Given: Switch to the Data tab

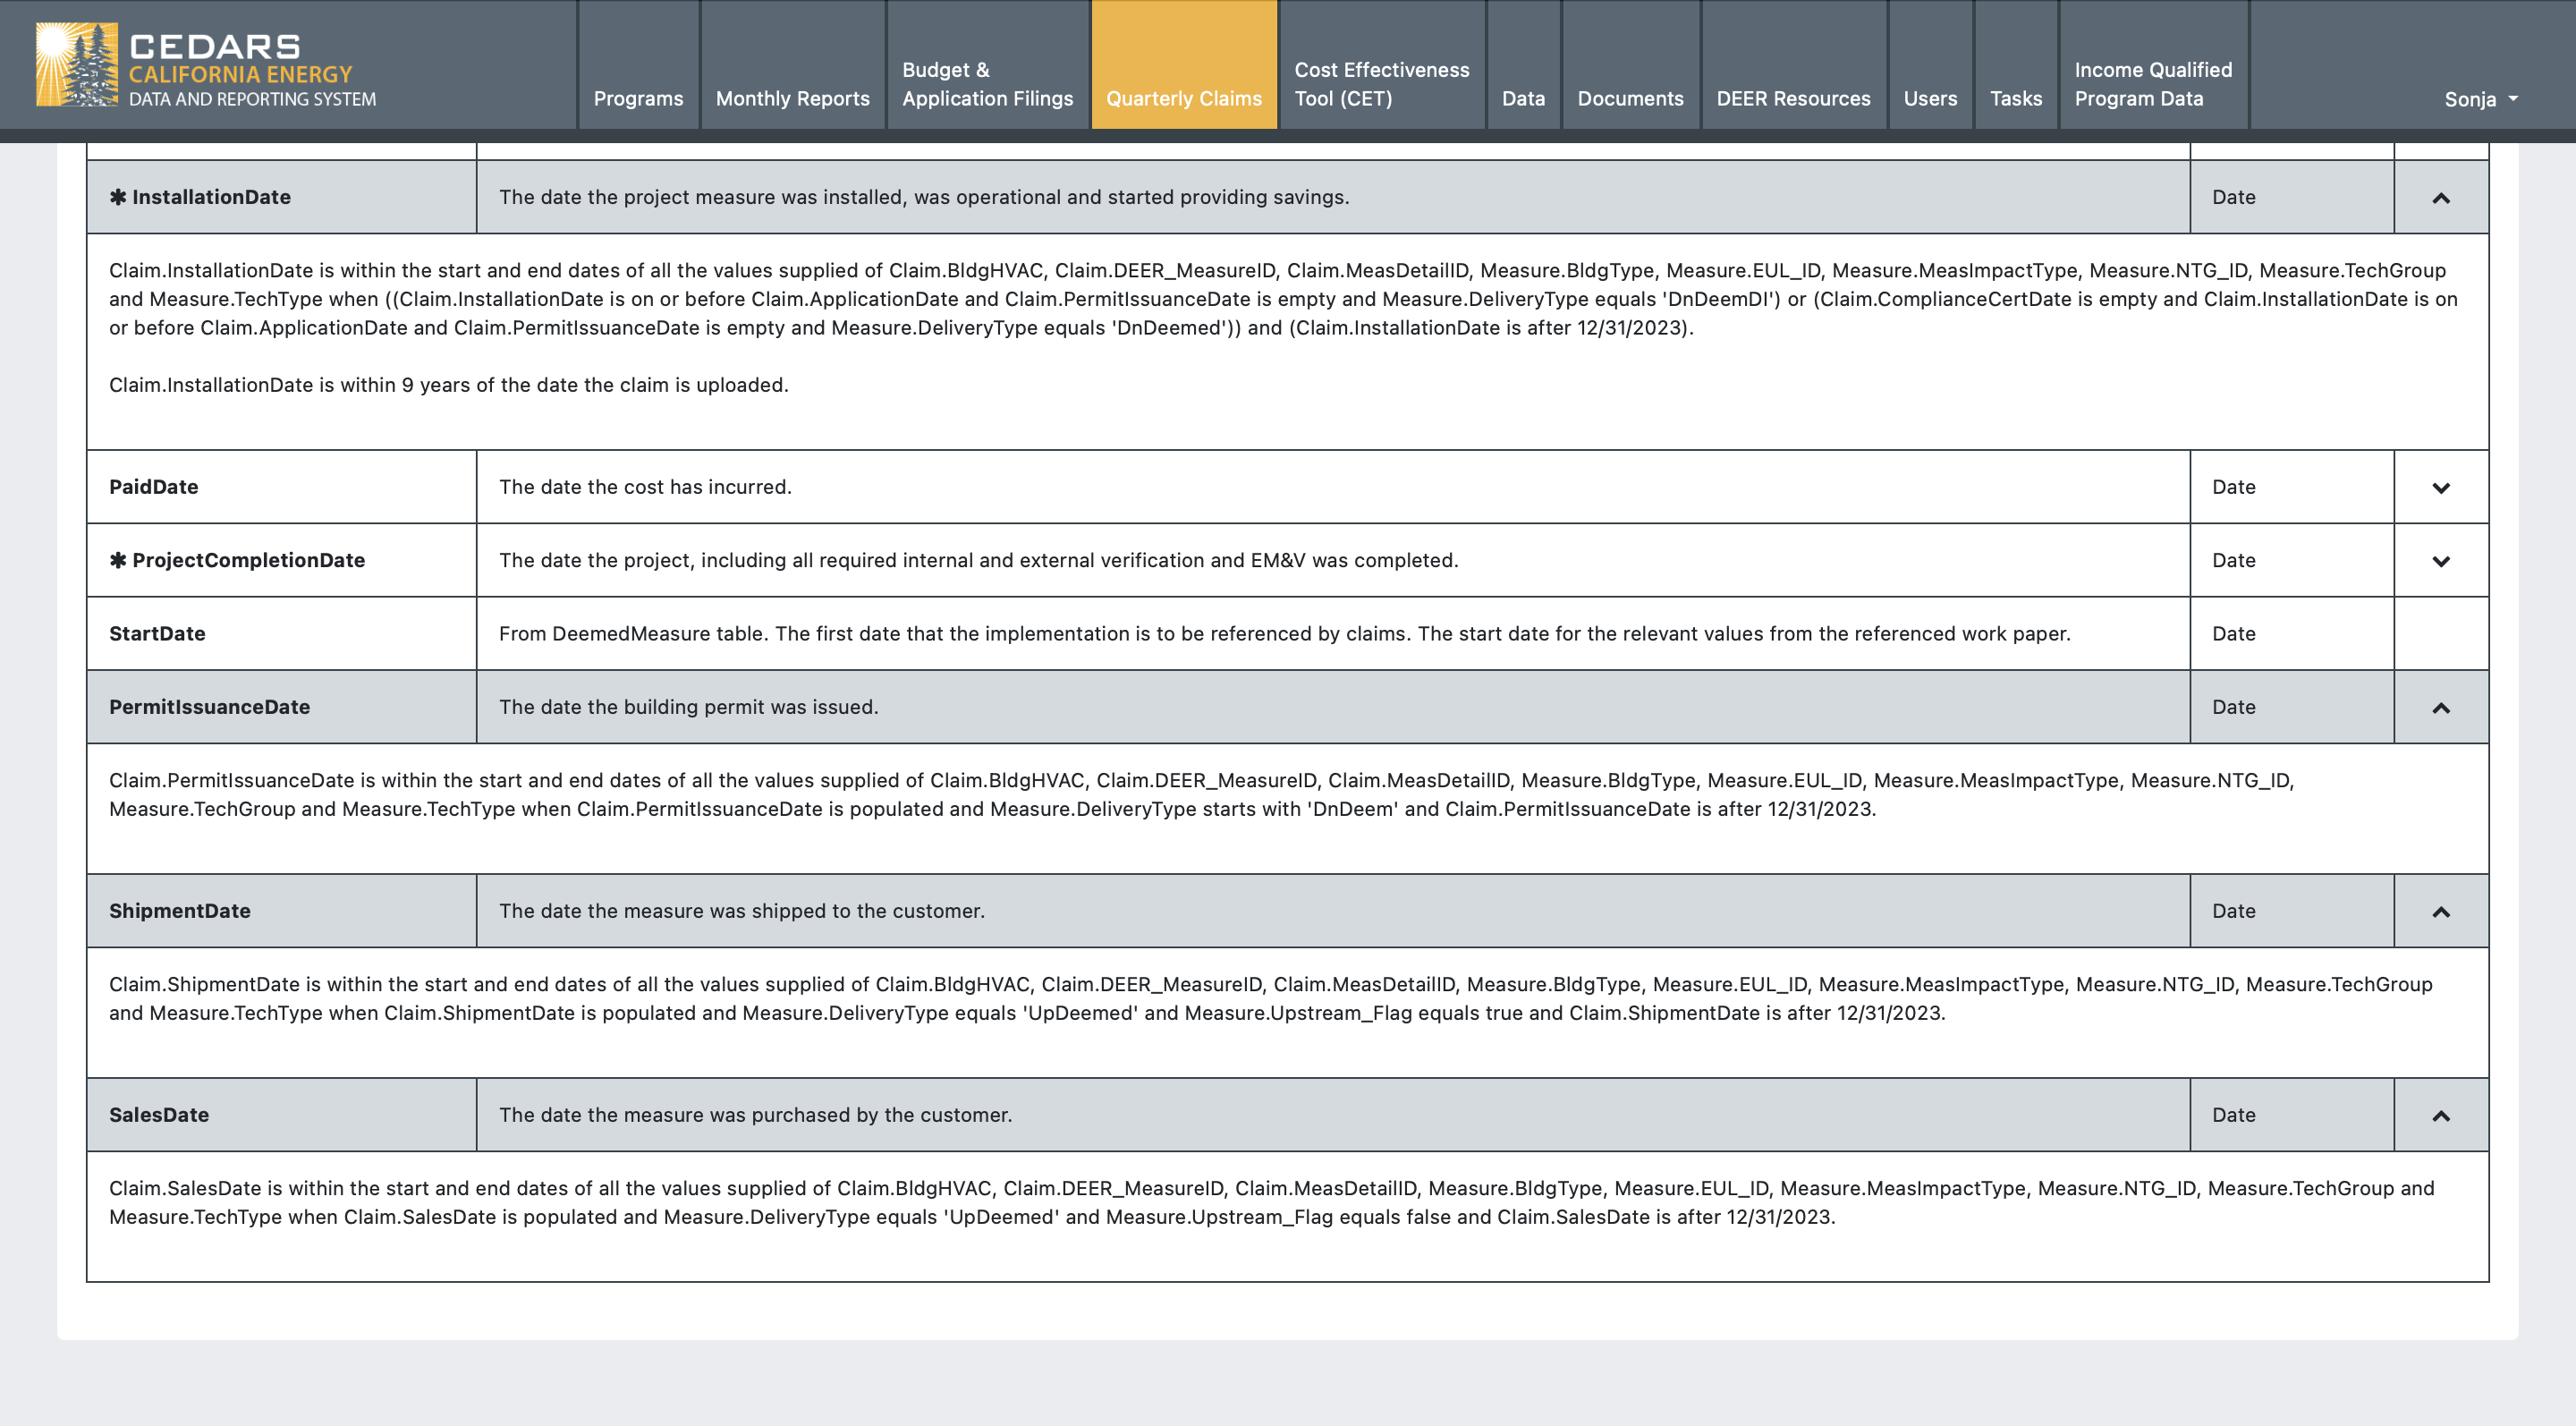Looking at the screenshot, I should (x=1522, y=98).
